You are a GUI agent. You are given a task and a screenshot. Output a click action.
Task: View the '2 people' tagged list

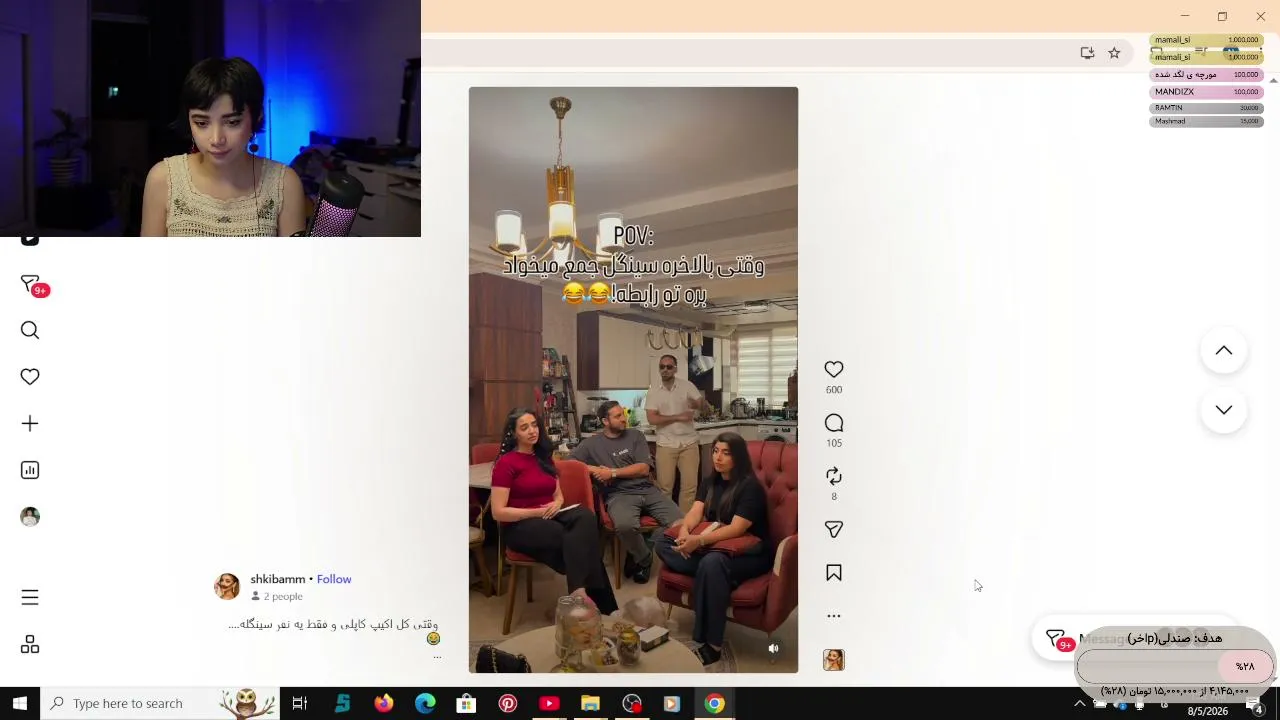[277, 596]
